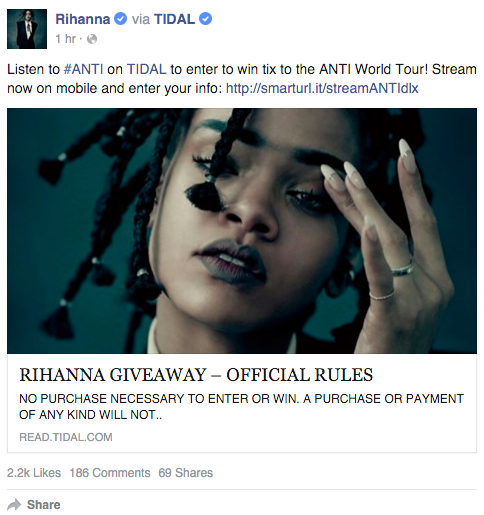Click the verified badge next to TIDAL
484x515 pixels.
point(205,19)
